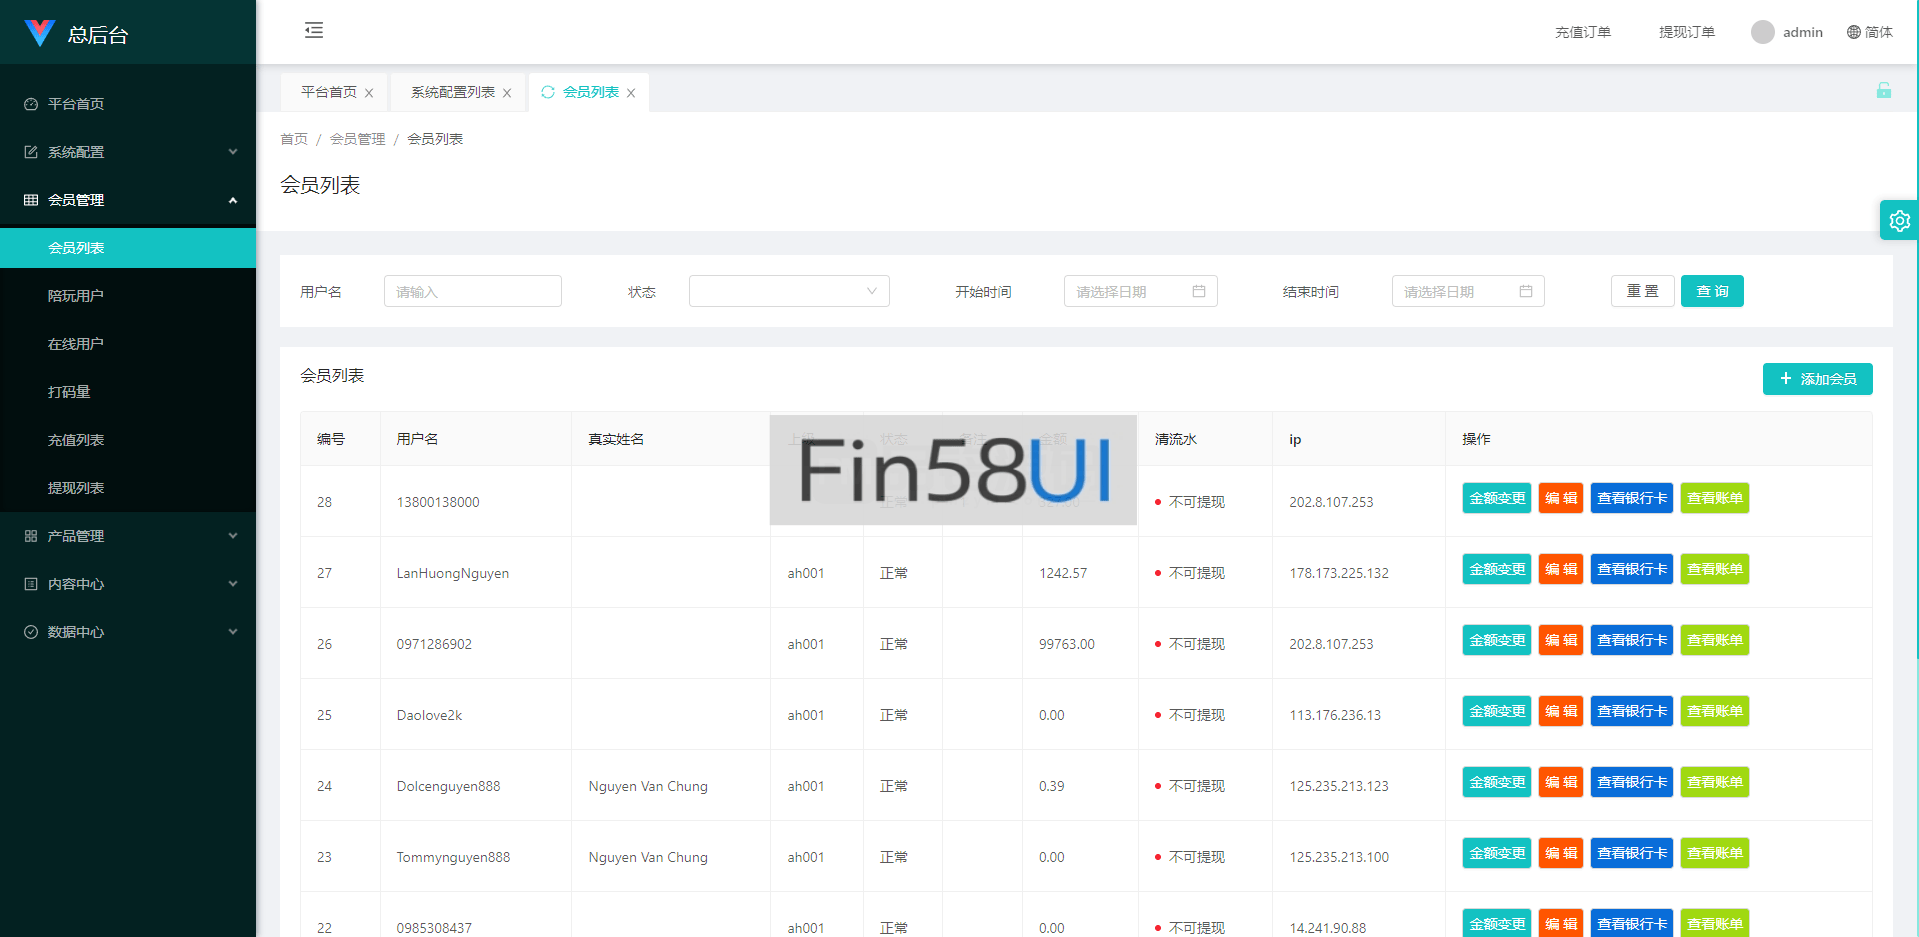Open calendar in the 开始时间 date field
Image resolution: width=1919 pixels, height=937 pixels.
[1198, 291]
